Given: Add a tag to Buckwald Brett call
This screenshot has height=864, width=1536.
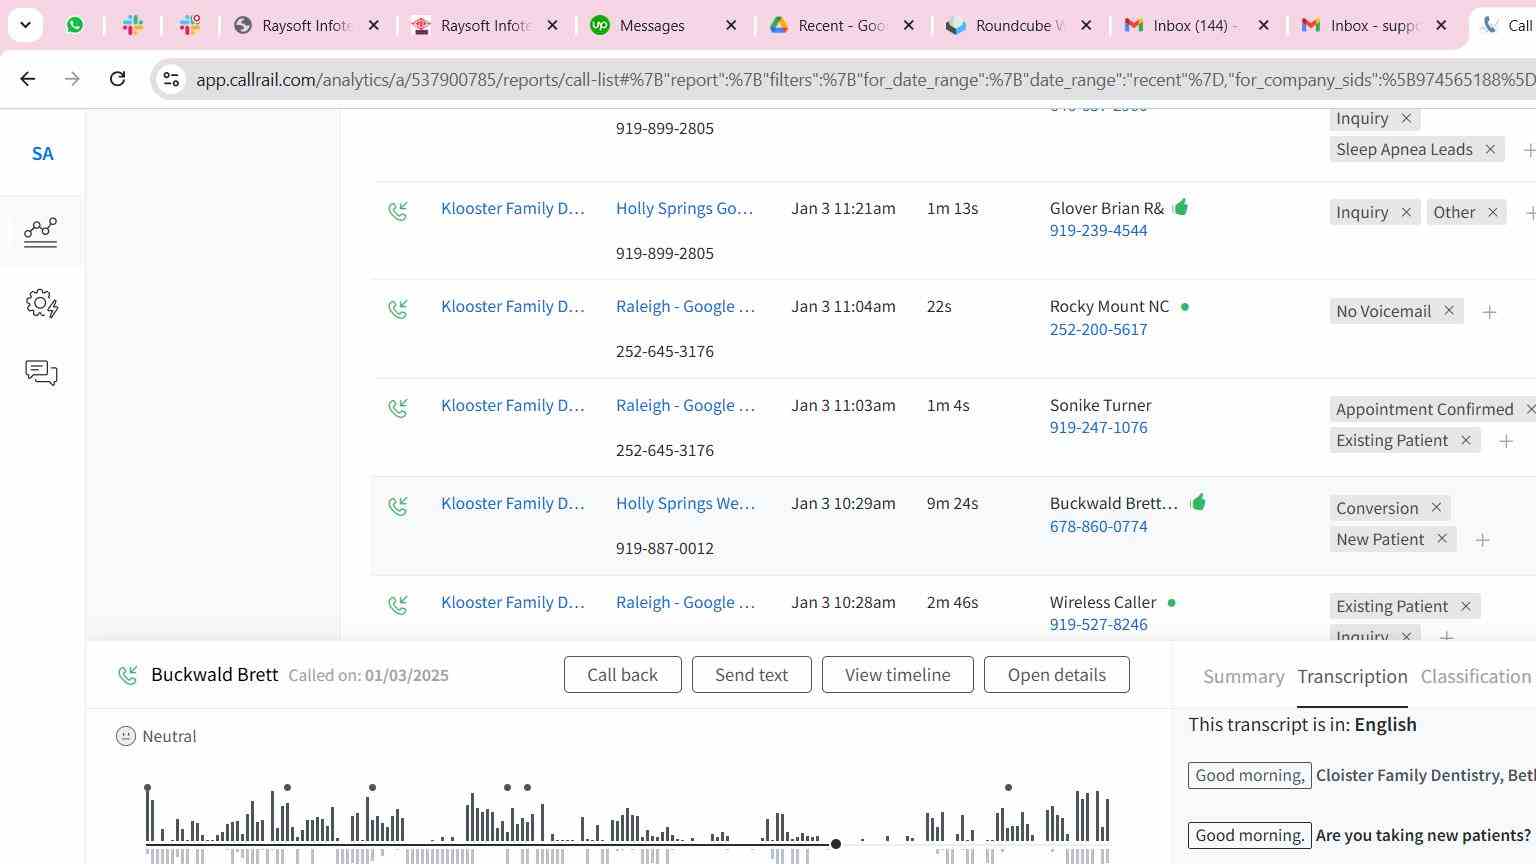Looking at the screenshot, I should coord(1483,540).
